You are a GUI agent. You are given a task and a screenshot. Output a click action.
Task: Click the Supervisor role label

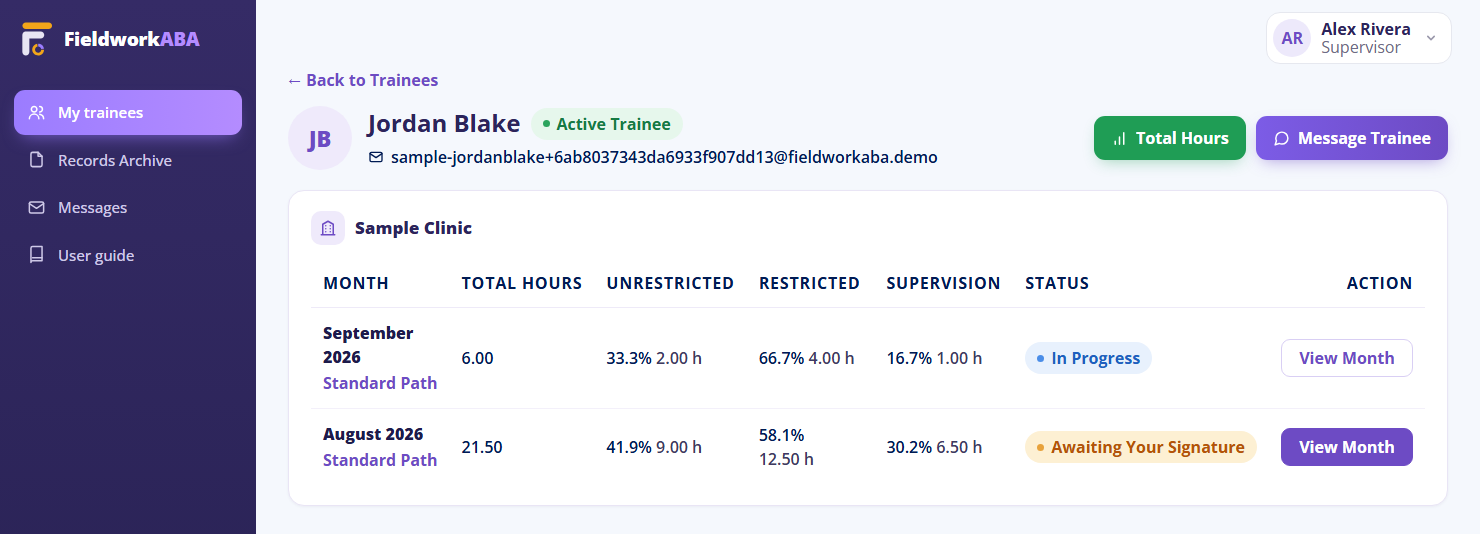coord(1361,48)
